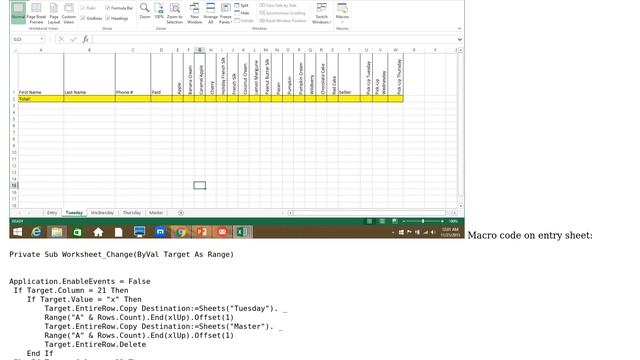Toggle the Formula Bar checkbox
Screen dimensions: 640x360
tap(119, 8)
